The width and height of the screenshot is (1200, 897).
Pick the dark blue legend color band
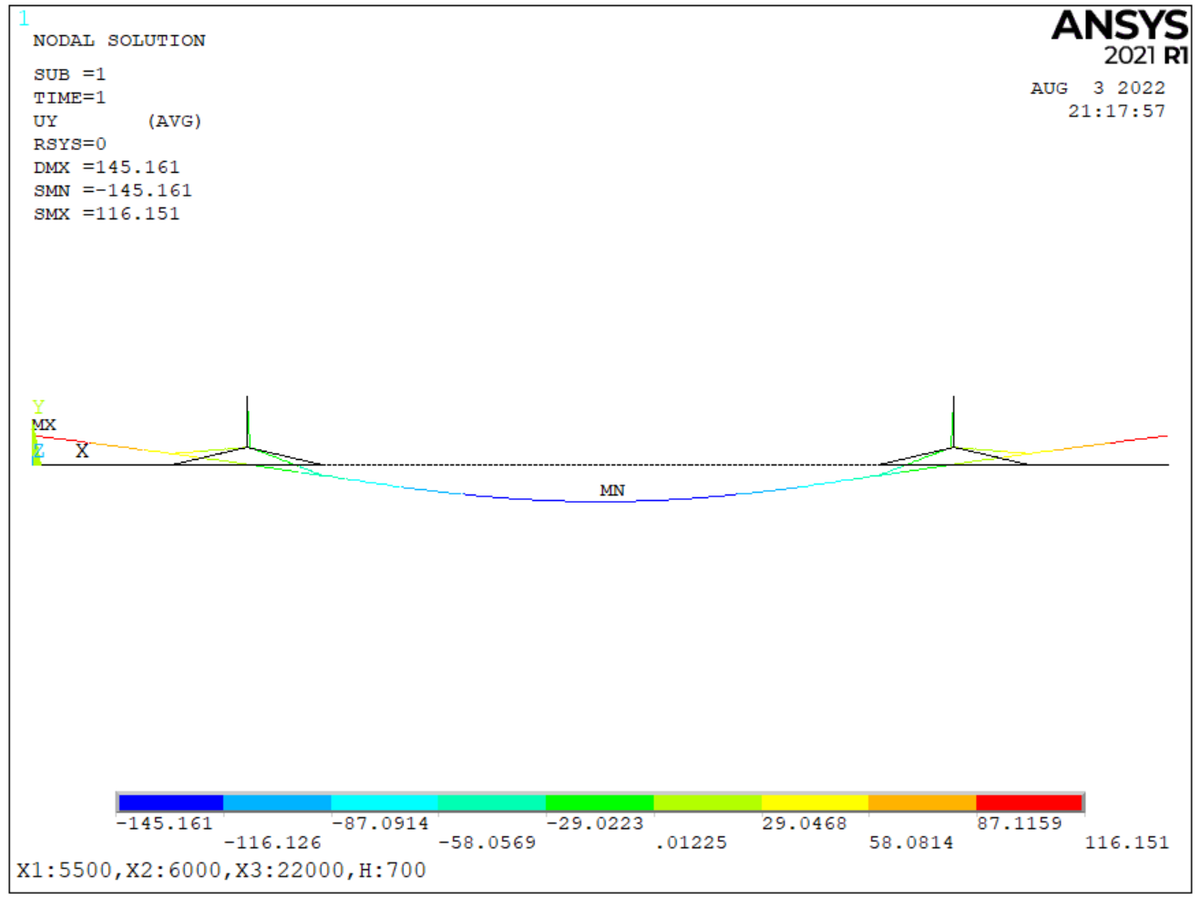[170, 802]
